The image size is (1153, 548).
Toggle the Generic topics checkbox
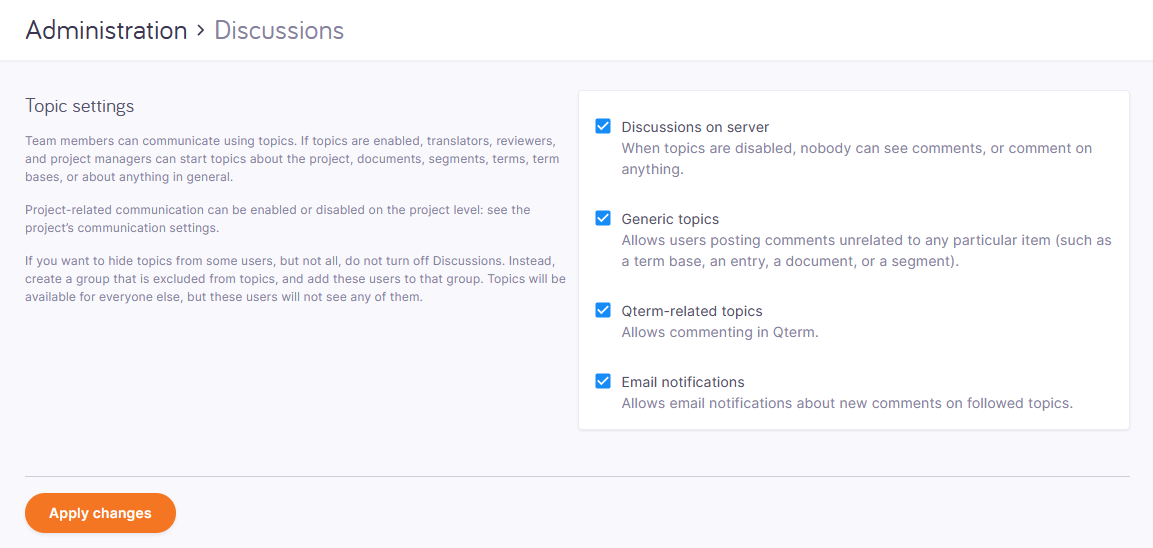tap(603, 219)
